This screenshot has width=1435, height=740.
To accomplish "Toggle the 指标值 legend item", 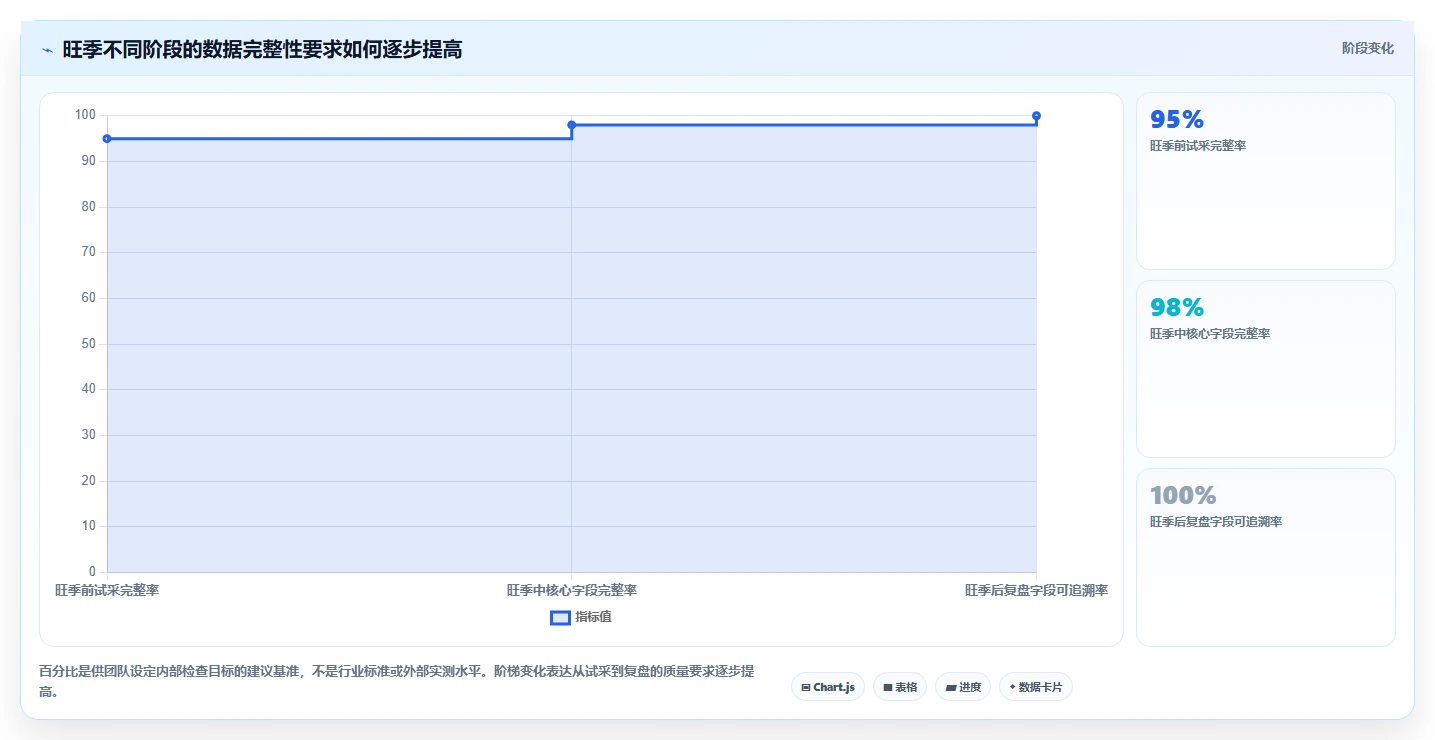I will pos(581,617).
